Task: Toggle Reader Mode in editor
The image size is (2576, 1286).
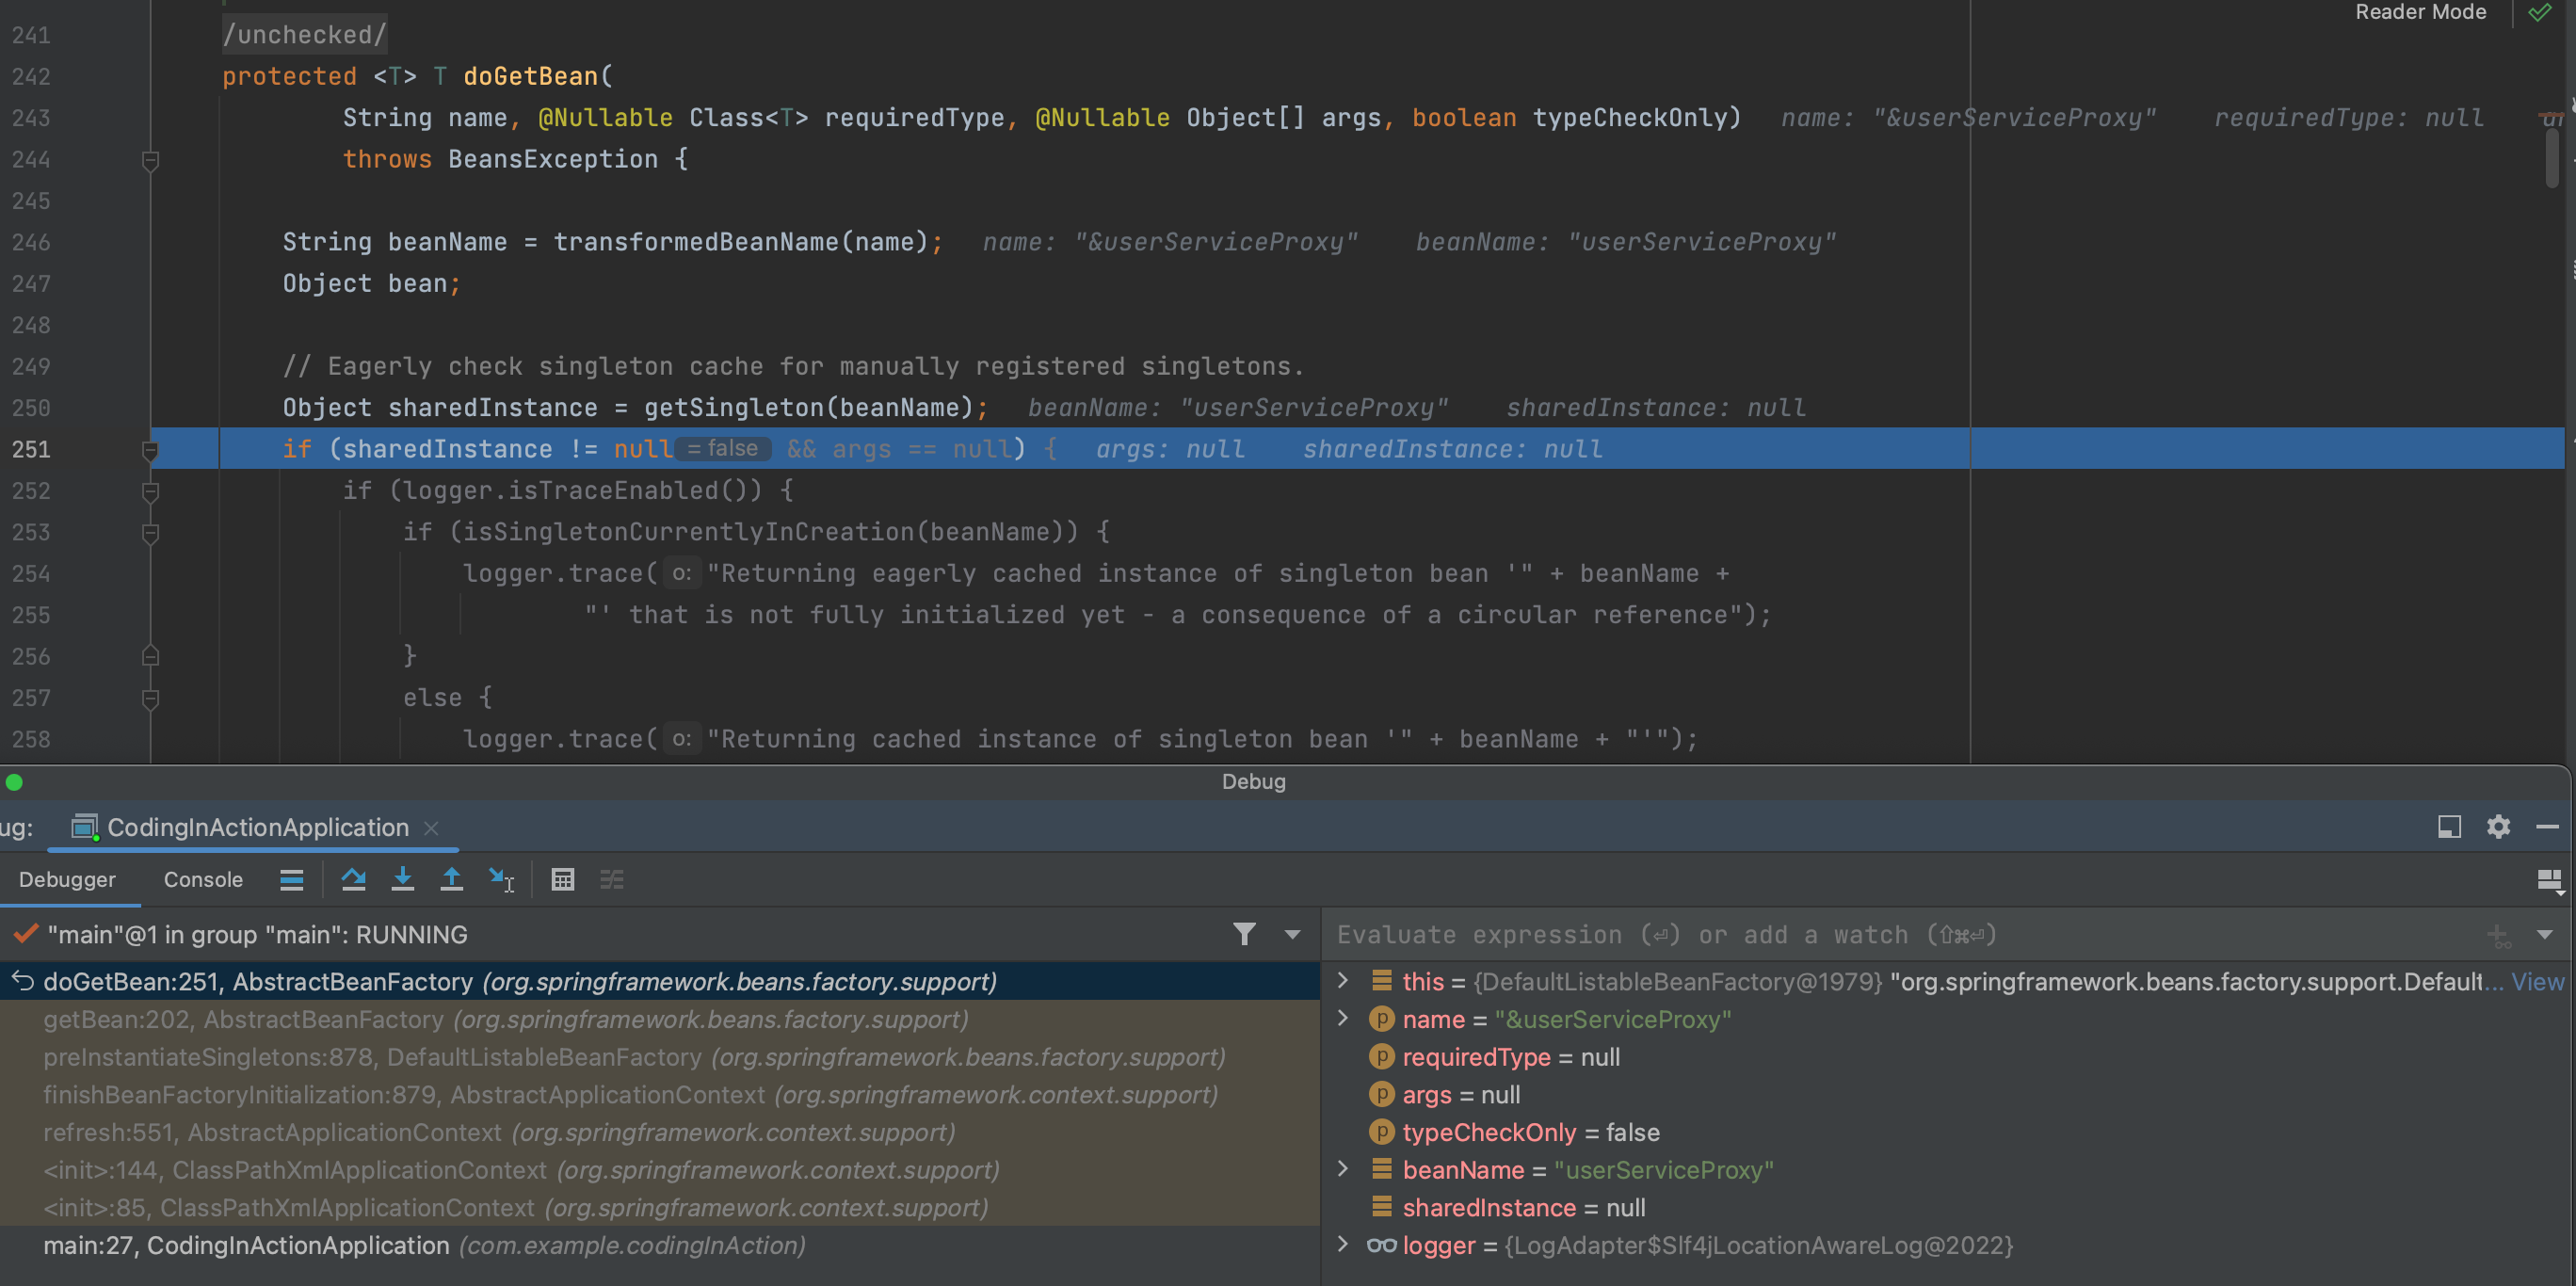Action: tap(2419, 12)
